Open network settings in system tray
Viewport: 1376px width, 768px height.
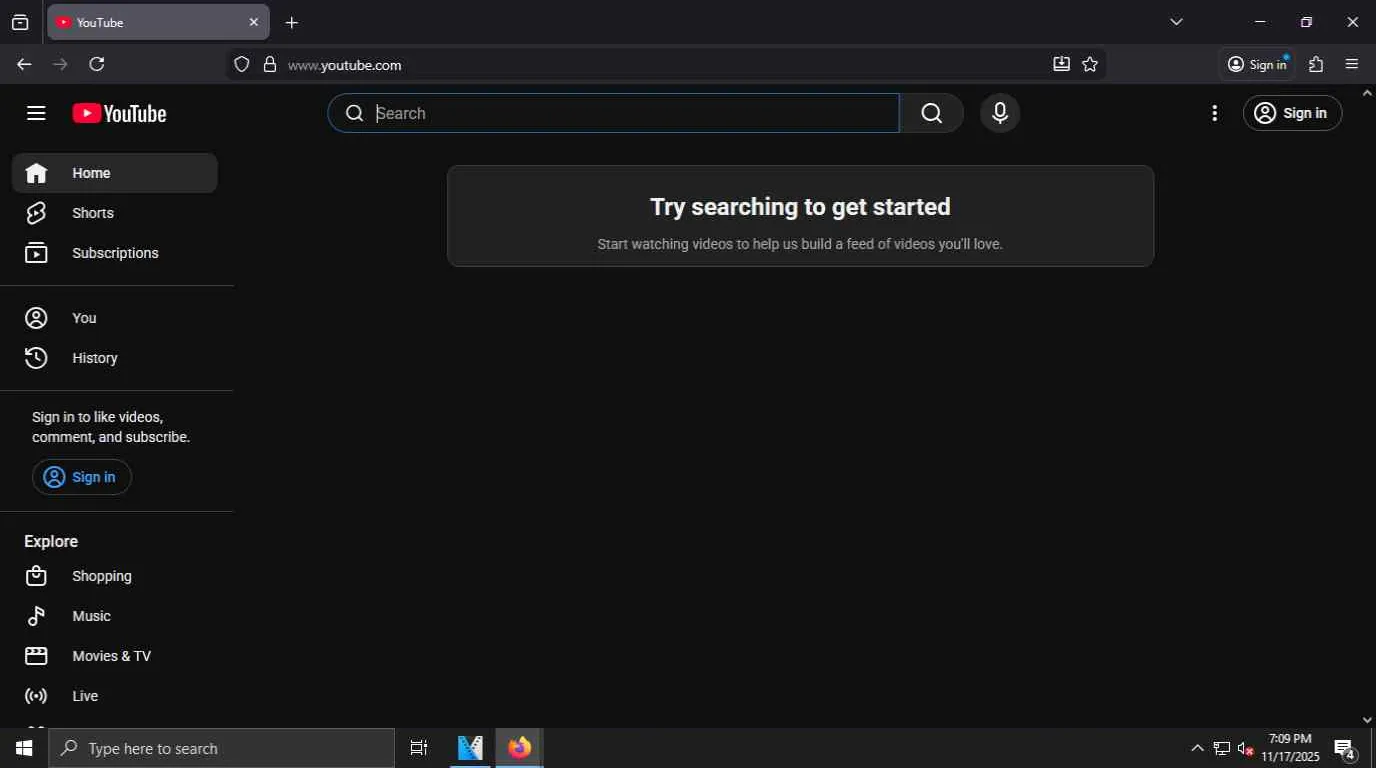tap(1221, 748)
